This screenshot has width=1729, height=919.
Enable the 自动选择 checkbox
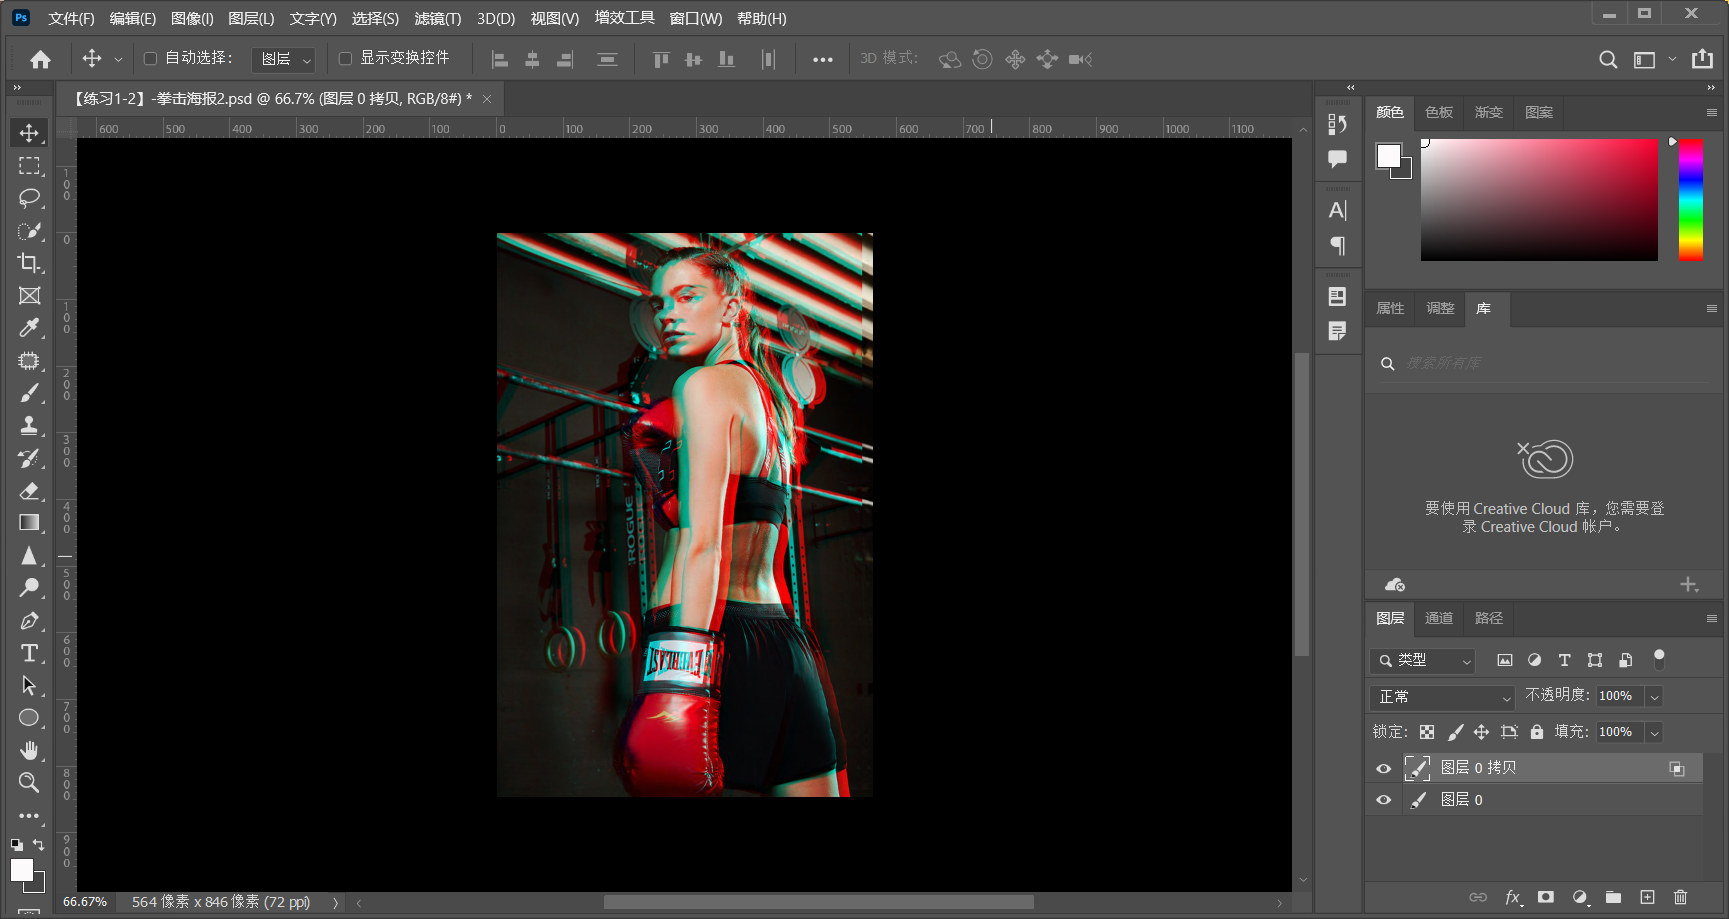pyautogui.click(x=150, y=59)
